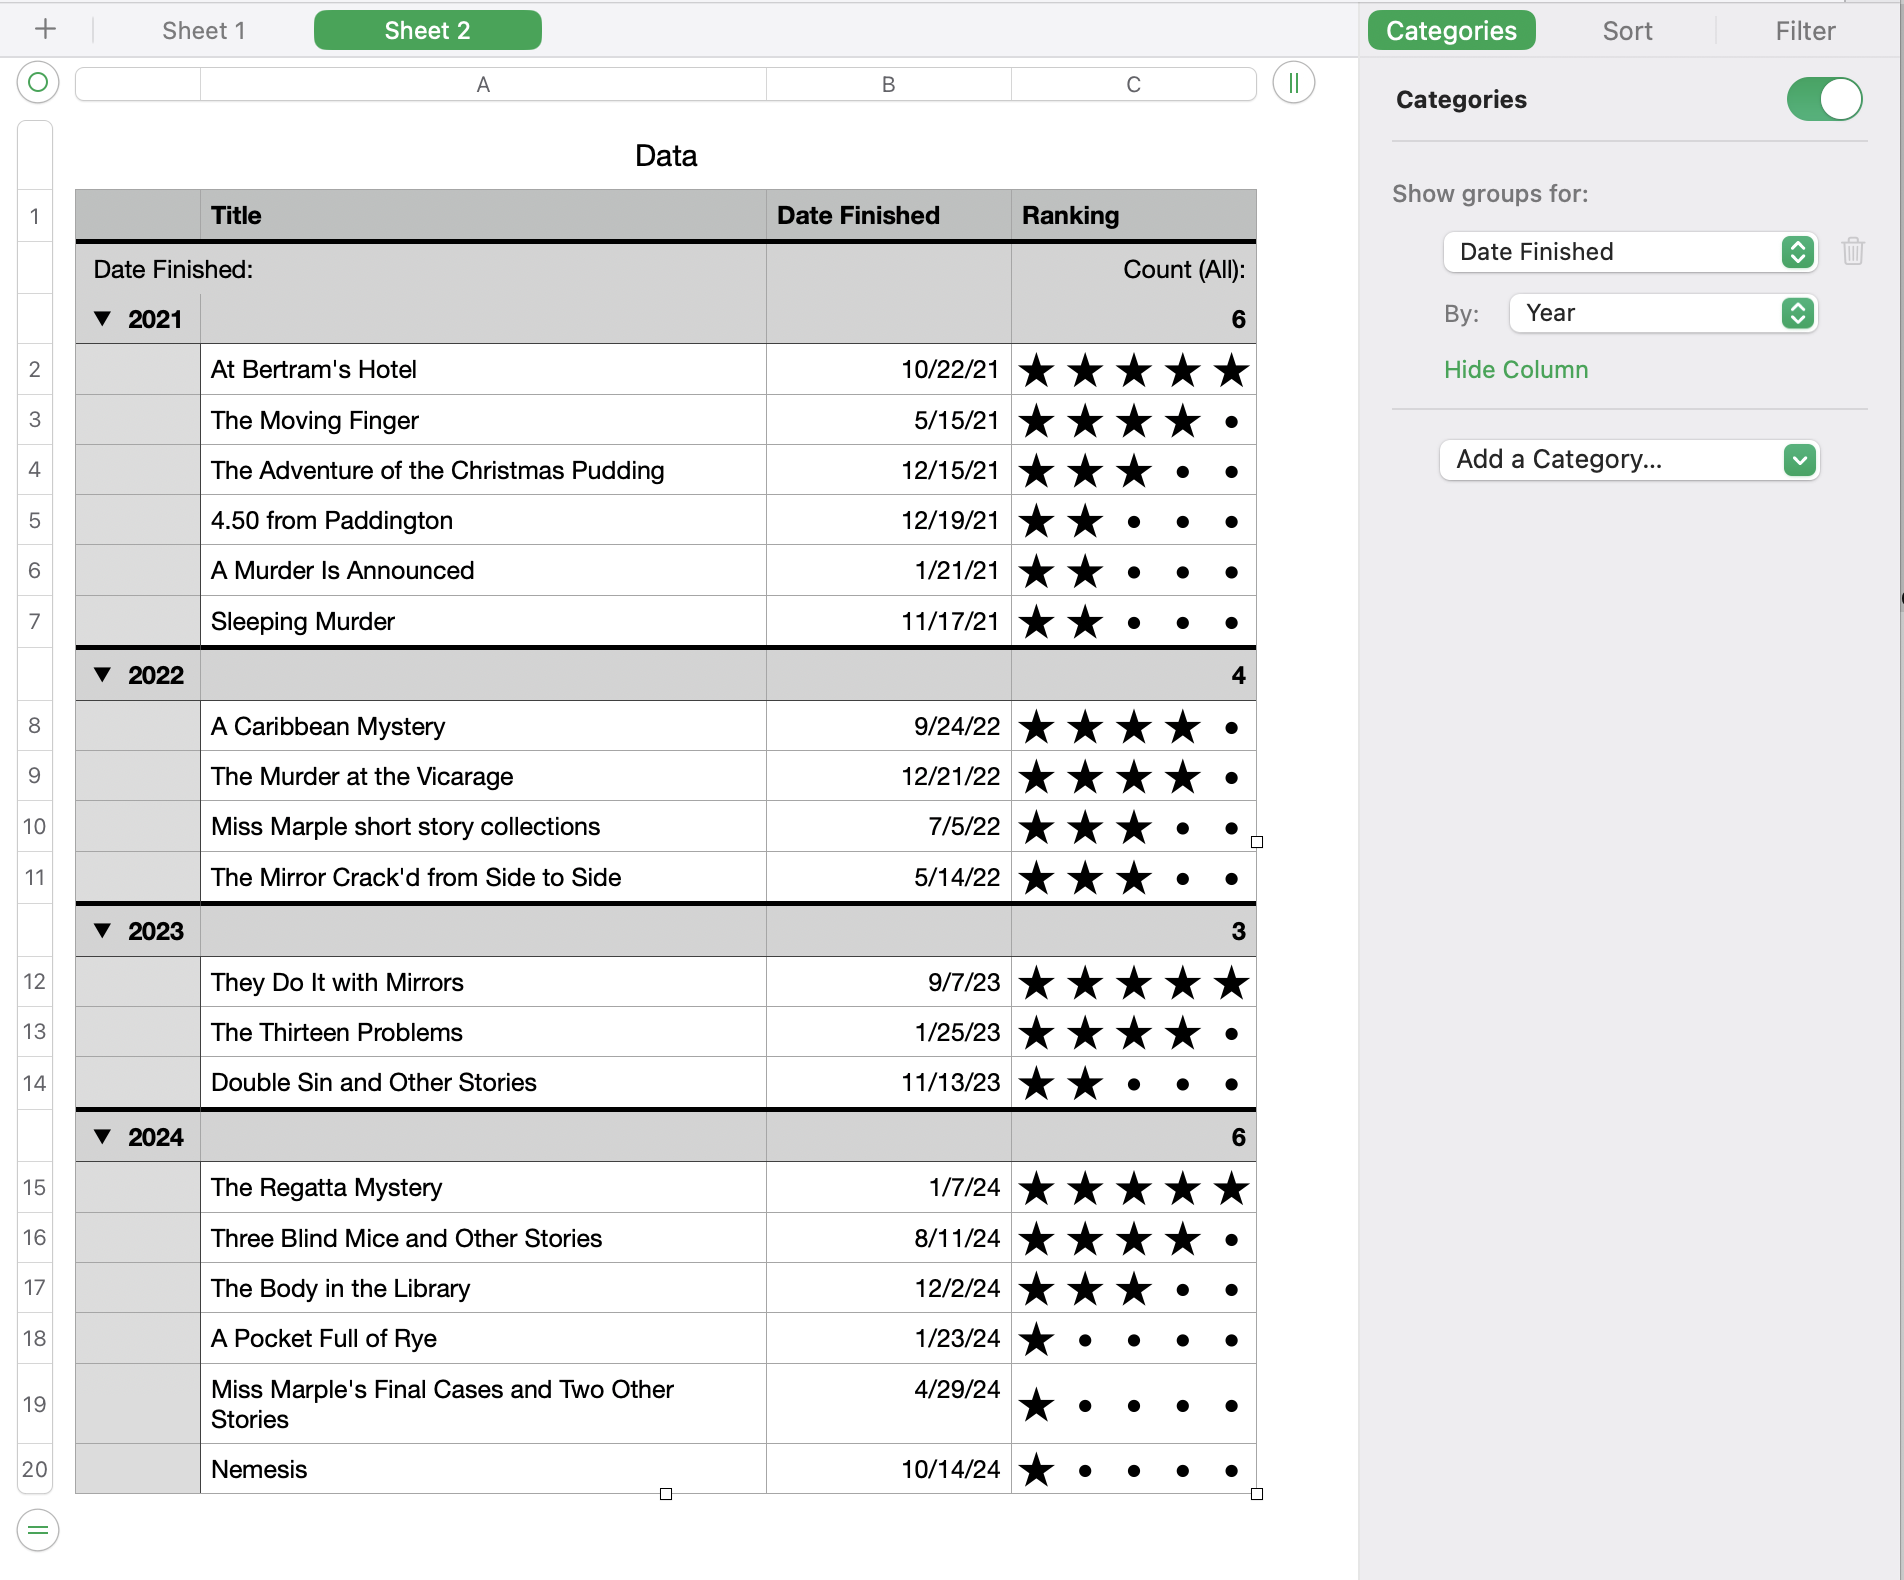This screenshot has width=1904, height=1580.
Task: Select 'A Caribbean Mystery' cell
Action: coord(483,726)
